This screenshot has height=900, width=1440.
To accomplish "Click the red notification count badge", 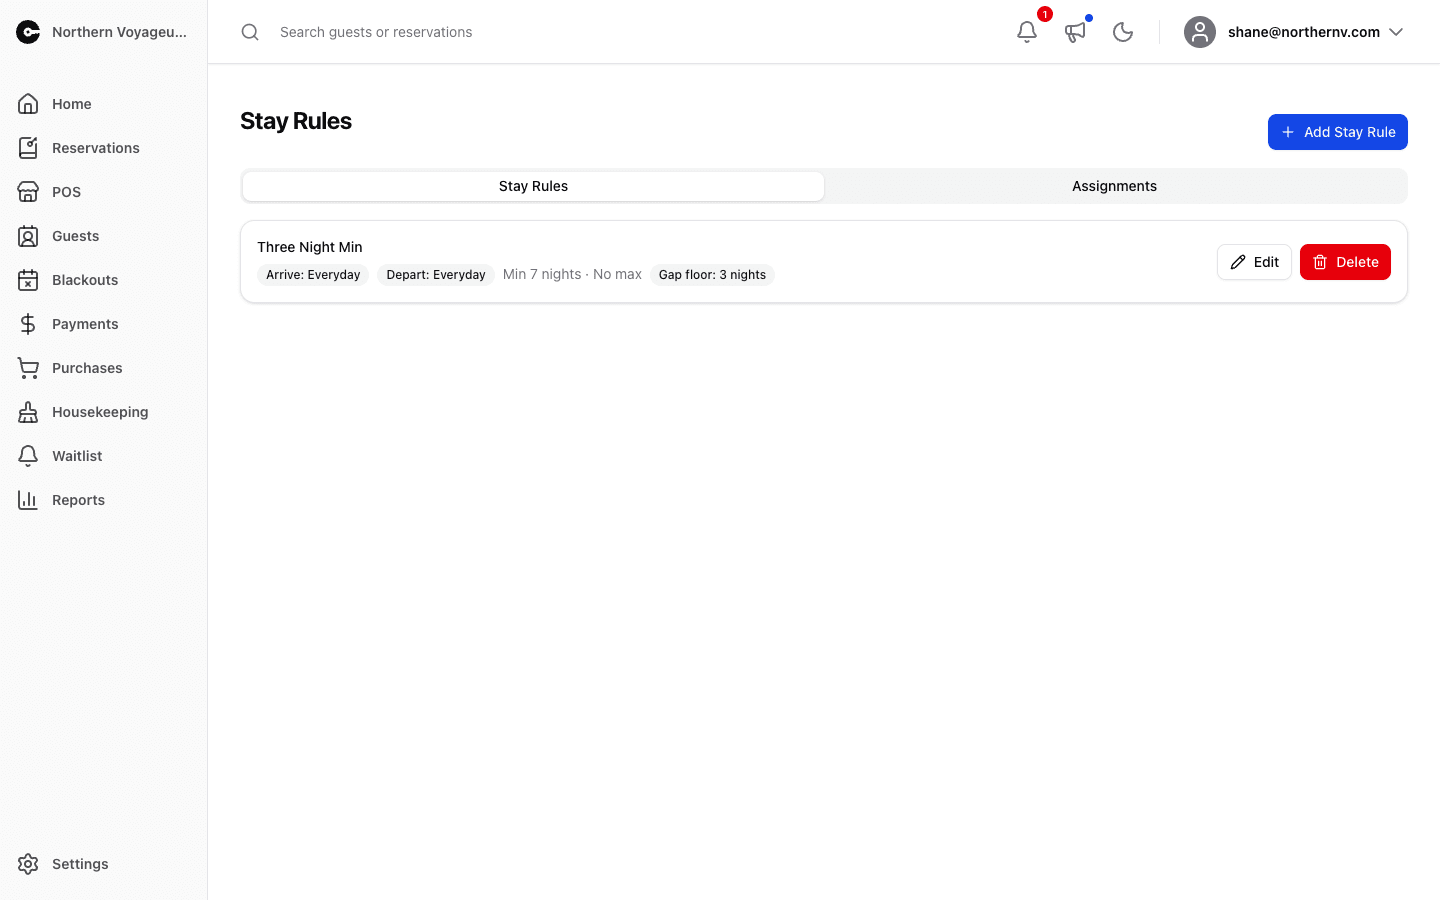I will click(1045, 14).
